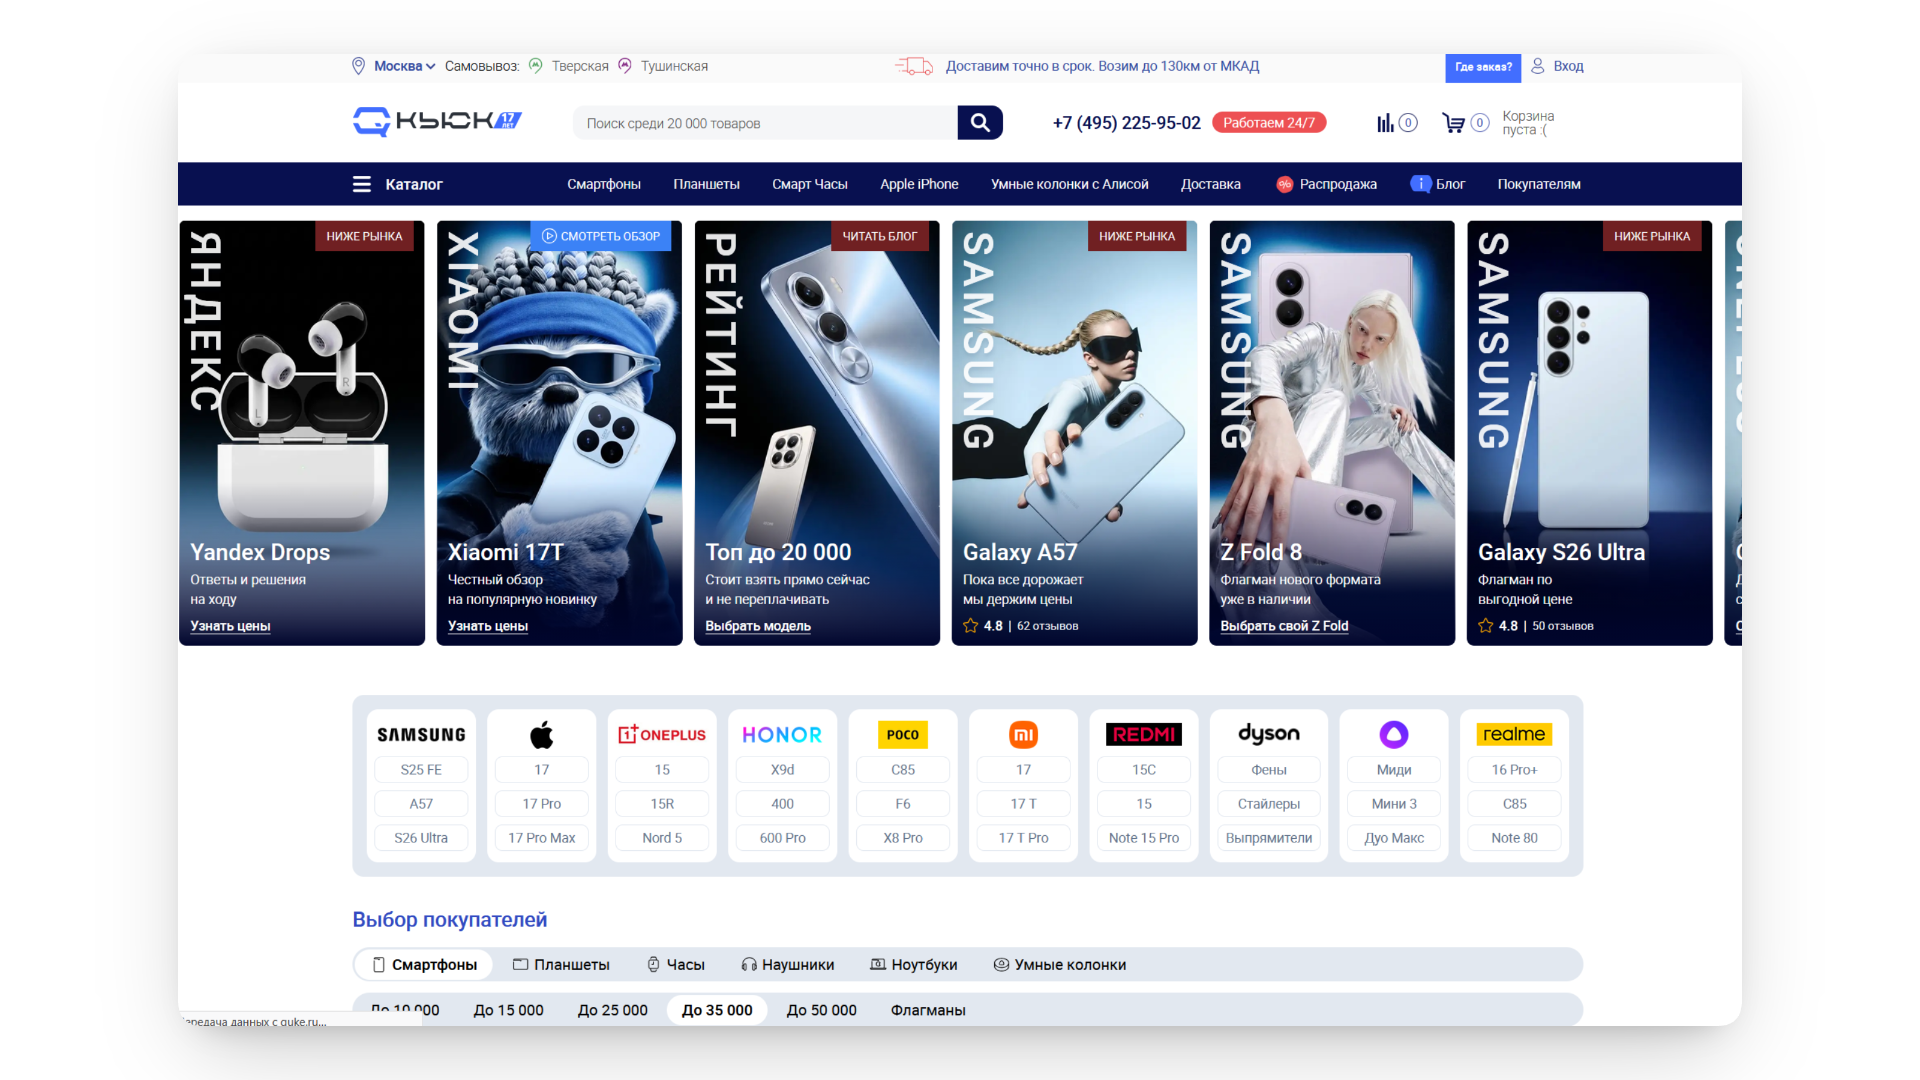This screenshot has width=1920, height=1080.
Task: Click the Apple brand logo
Action: (x=542, y=735)
